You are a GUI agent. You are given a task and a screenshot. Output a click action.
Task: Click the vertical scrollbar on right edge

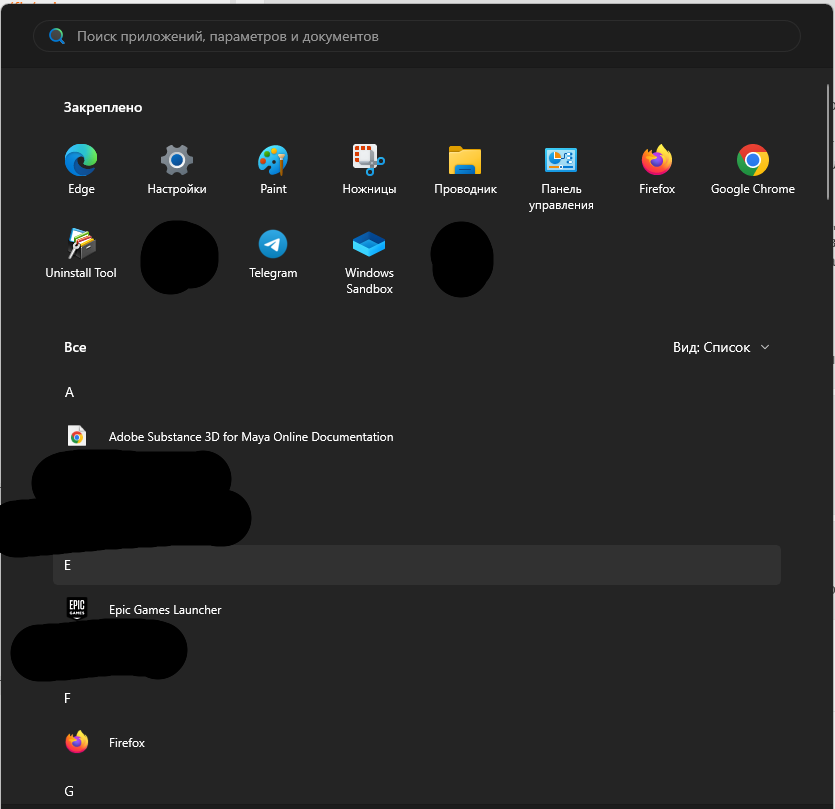tap(828, 142)
